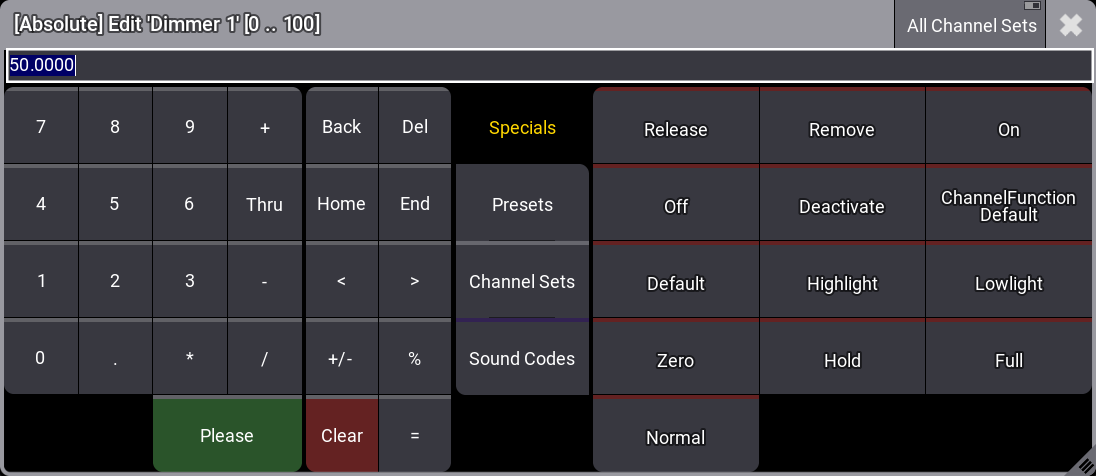Tap the percent key
This screenshot has width=1096, height=476.
coord(415,359)
